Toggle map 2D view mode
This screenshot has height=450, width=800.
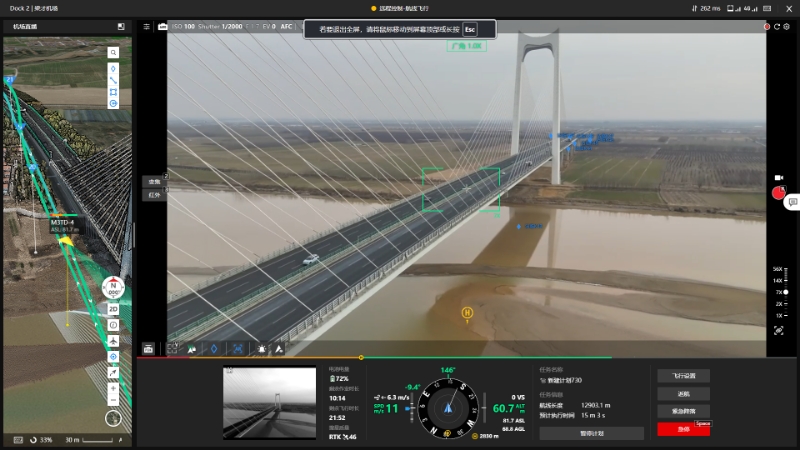(x=114, y=309)
